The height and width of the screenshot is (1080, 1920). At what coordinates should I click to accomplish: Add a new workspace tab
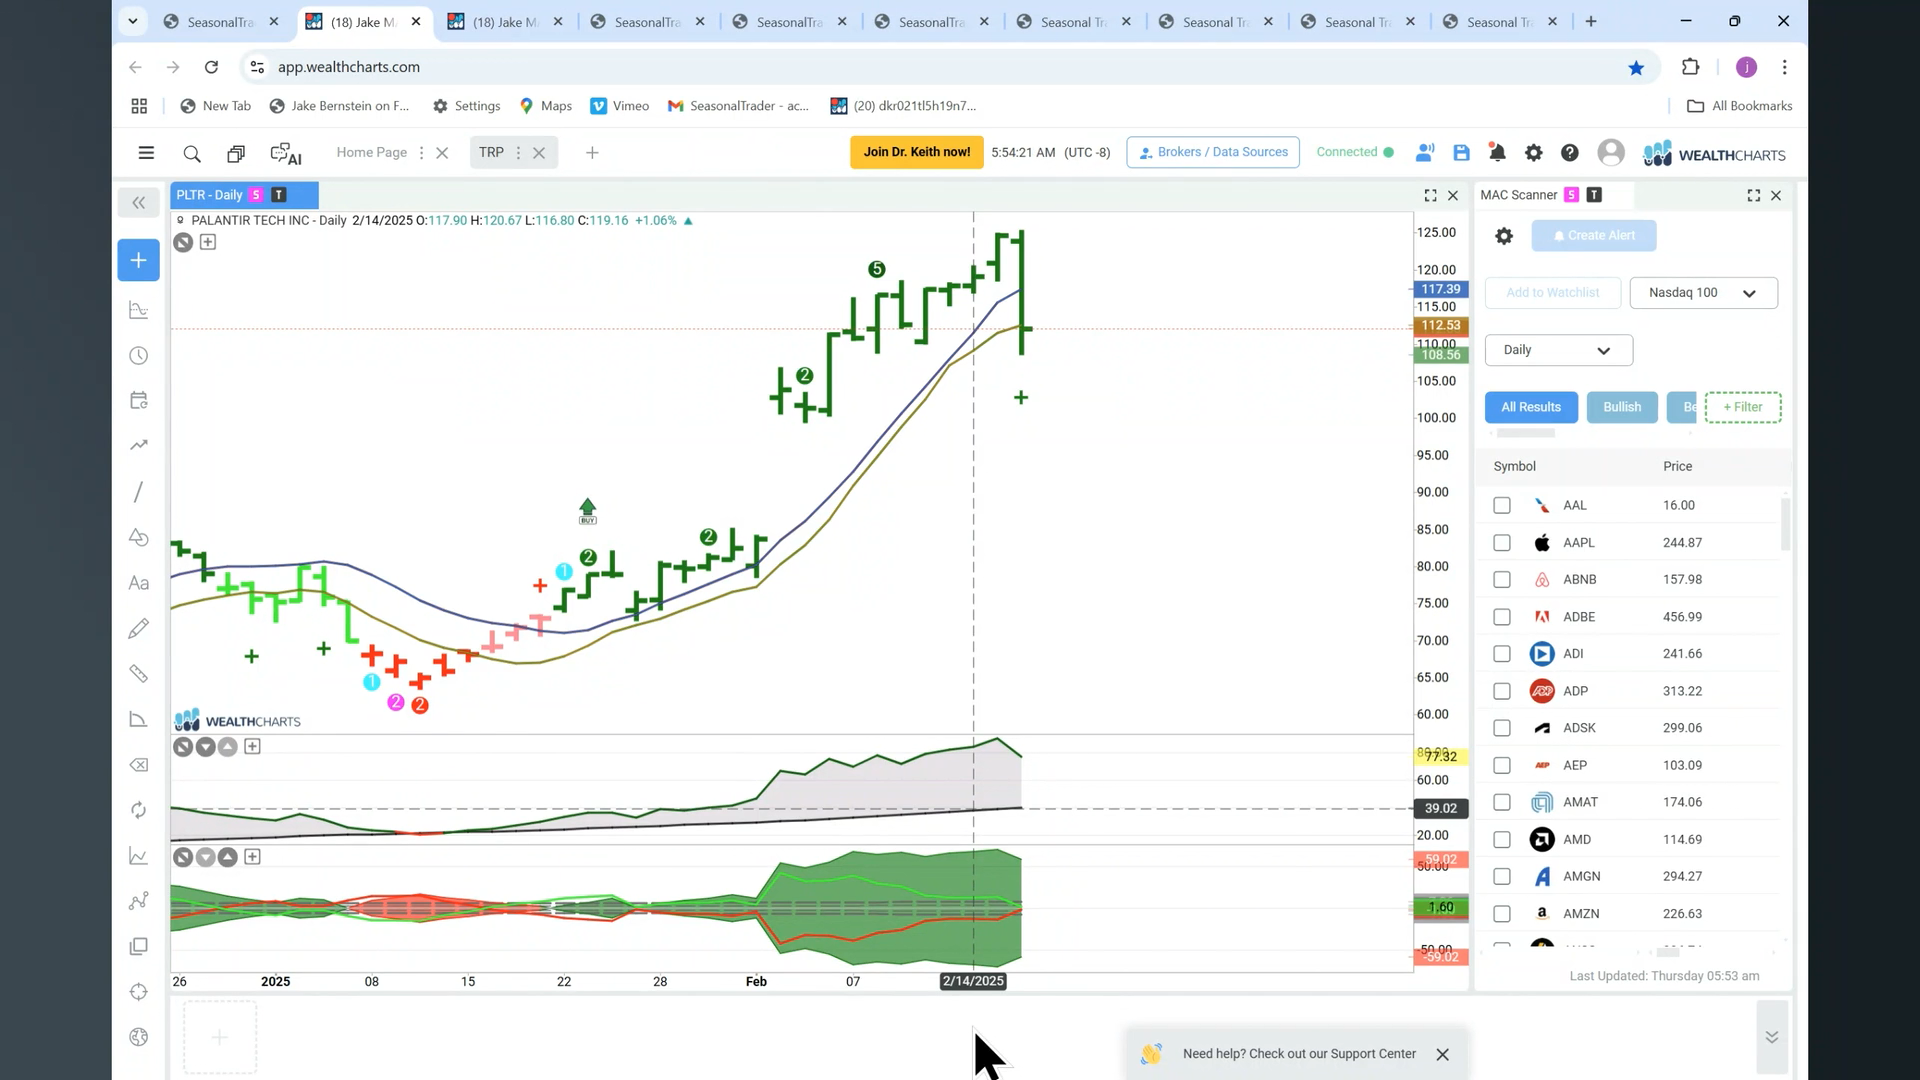[592, 153]
